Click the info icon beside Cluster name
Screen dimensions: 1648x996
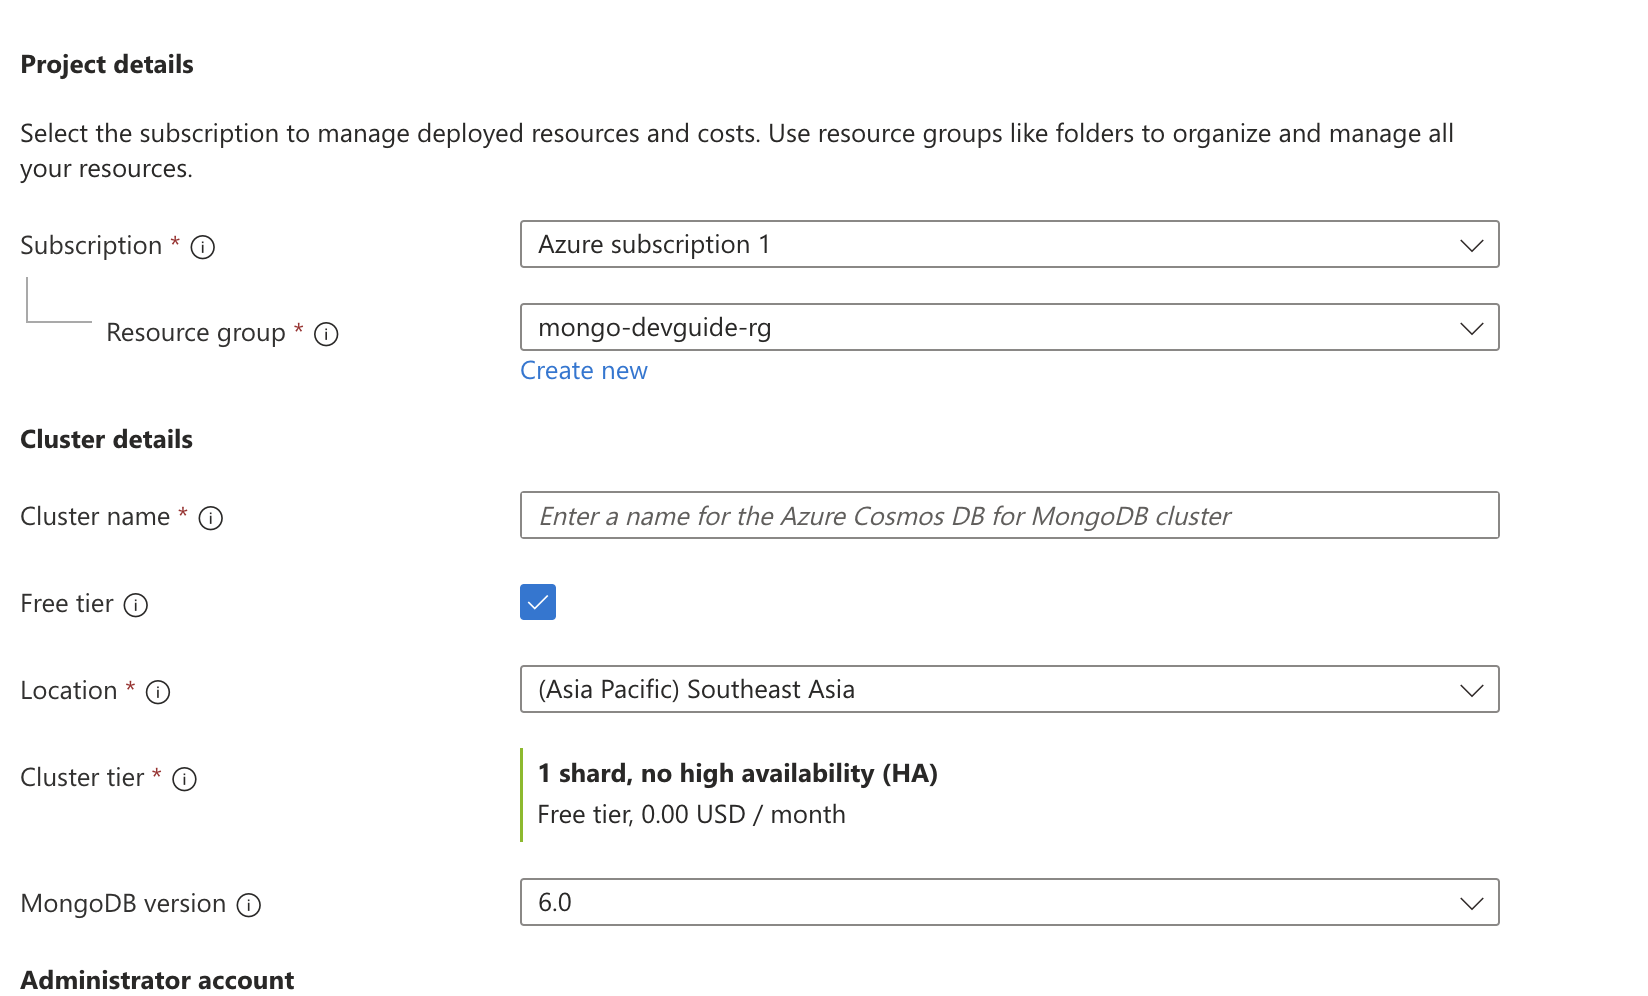coord(211,518)
